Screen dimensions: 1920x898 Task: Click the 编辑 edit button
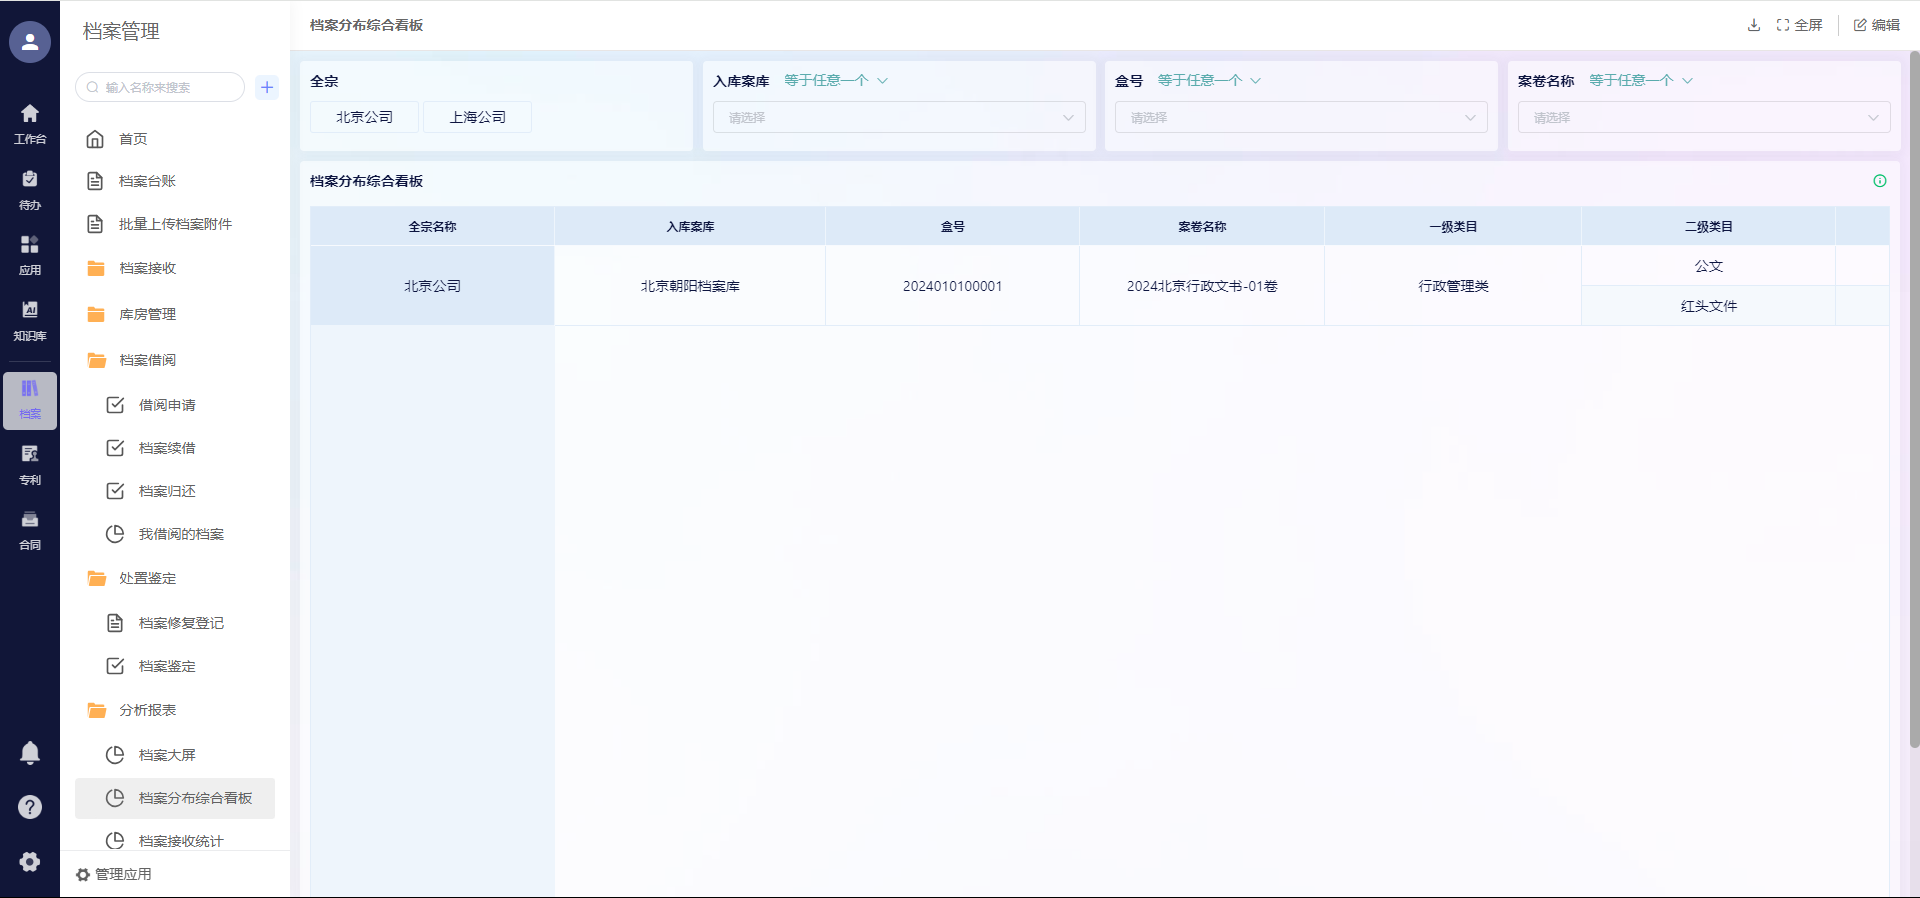click(1876, 25)
